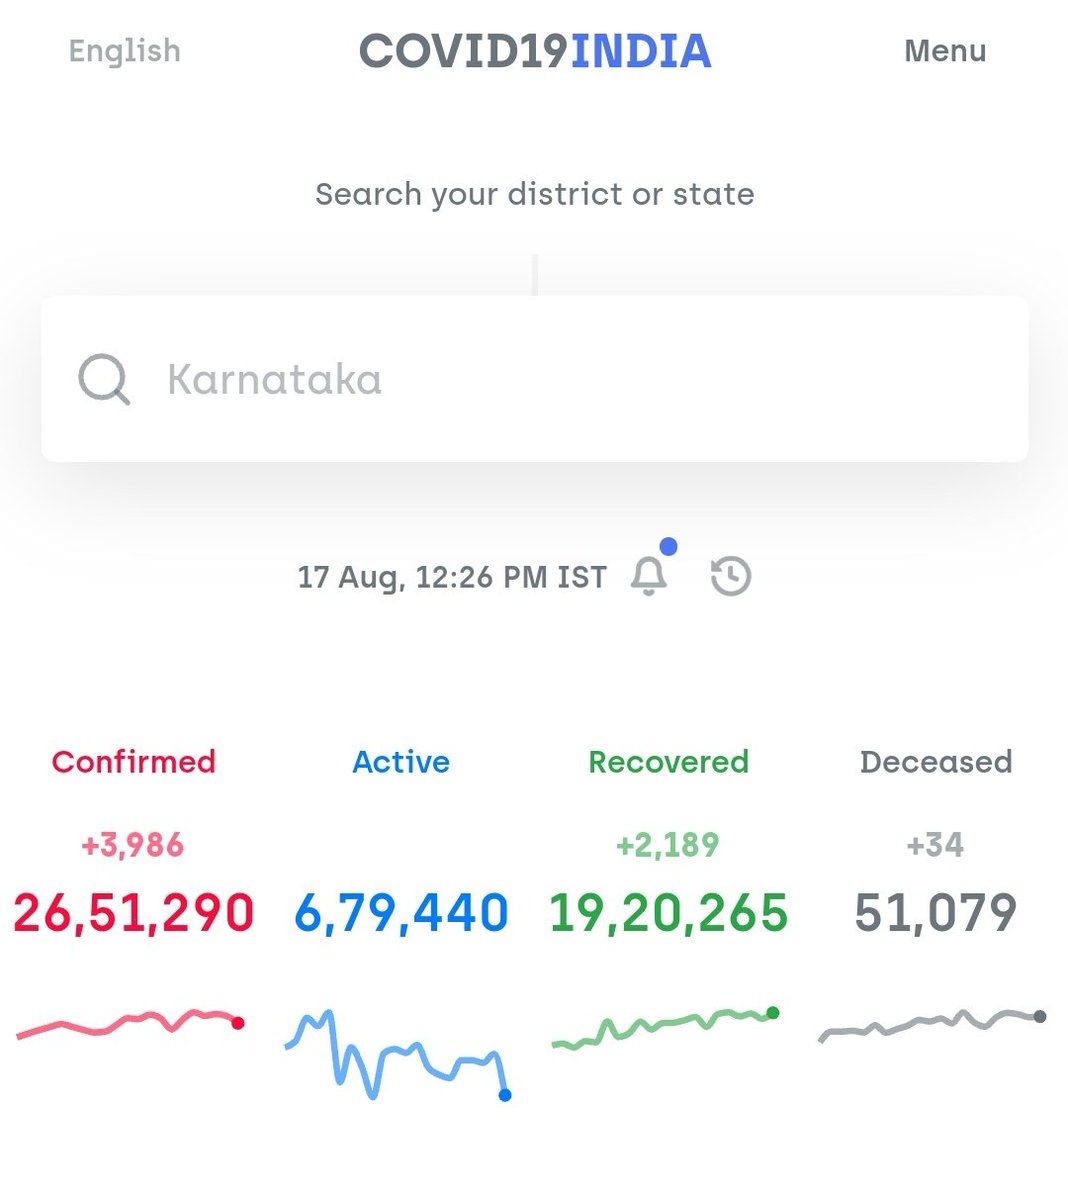This screenshot has width=1068, height=1200.
Task: Click the red Confirmed trend sparkline
Action: (130, 1024)
